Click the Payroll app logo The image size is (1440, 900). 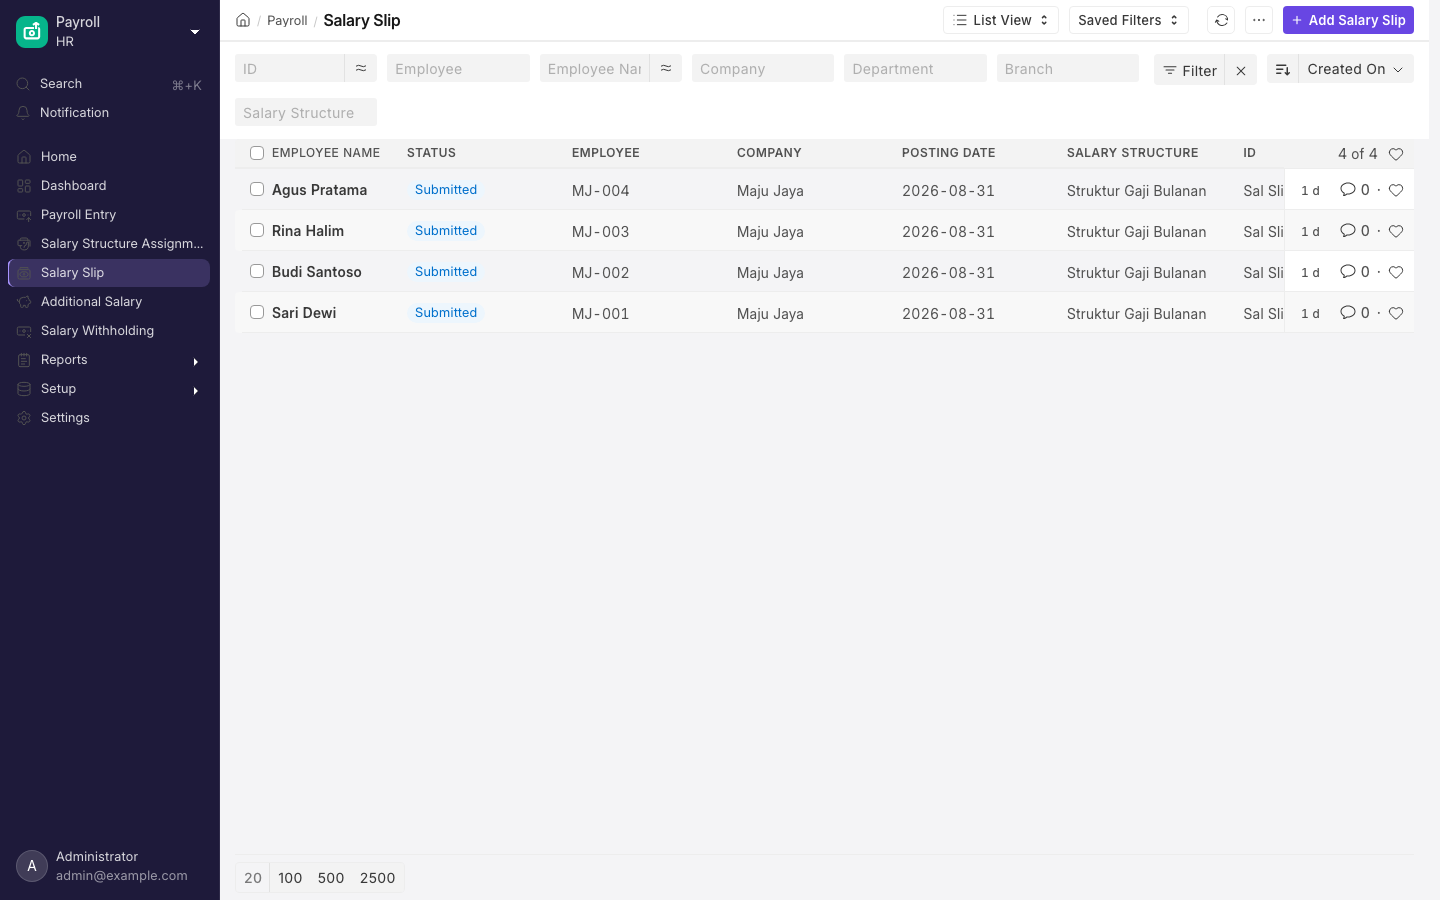coord(32,32)
